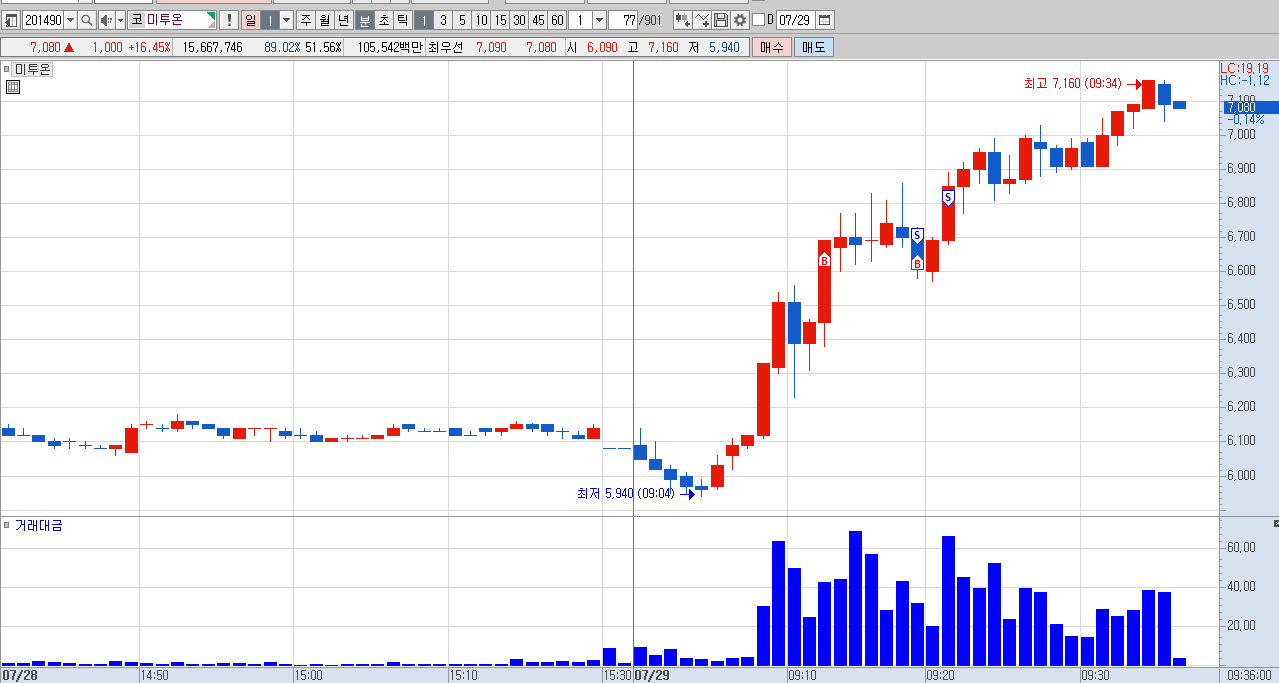Click the add line indicator icon
The height and width of the screenshot is (683, 1279).
[702, 20]
